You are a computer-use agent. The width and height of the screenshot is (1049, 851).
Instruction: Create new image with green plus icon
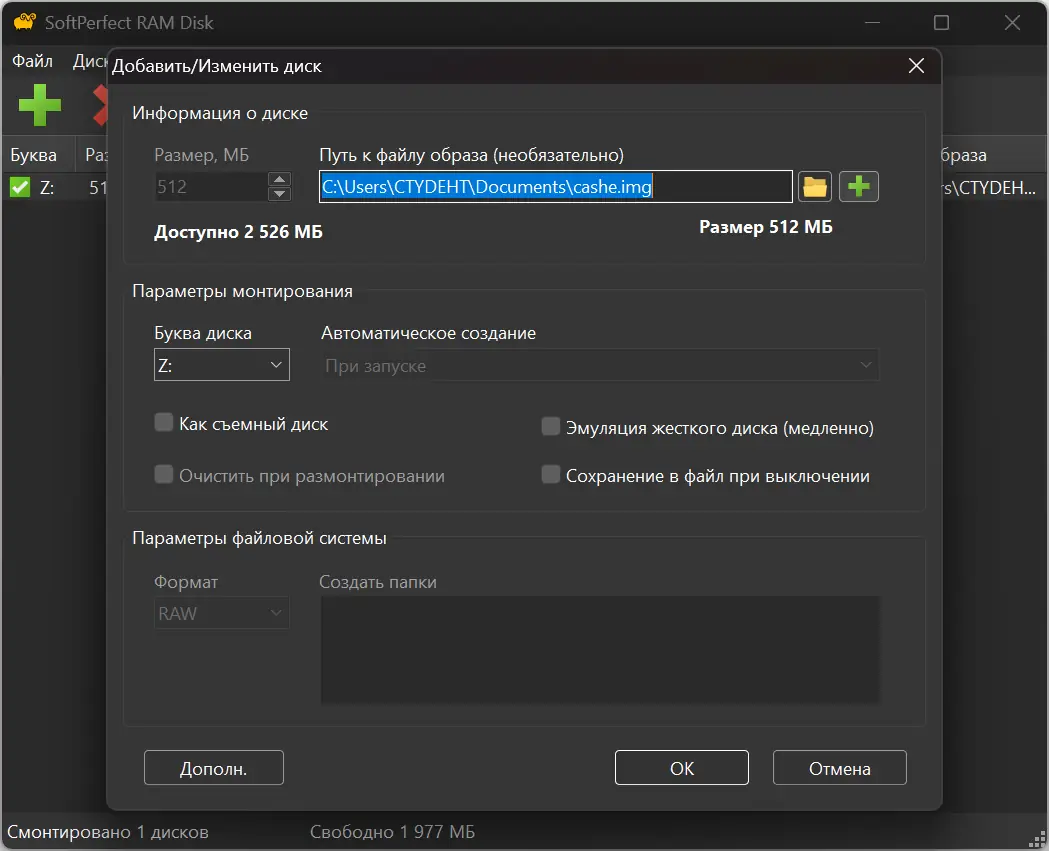click(x=858, y=187)
